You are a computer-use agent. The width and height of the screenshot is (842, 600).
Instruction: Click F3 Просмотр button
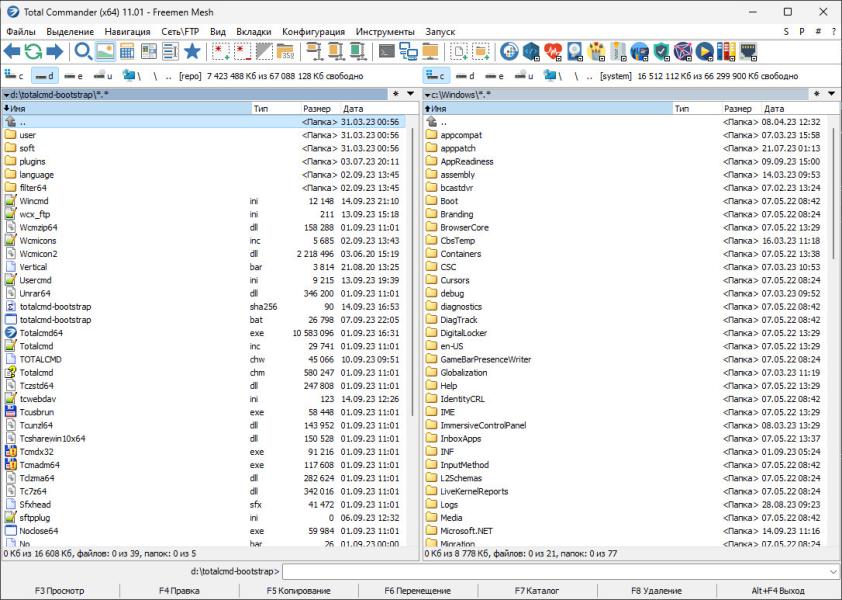(60, 591)
